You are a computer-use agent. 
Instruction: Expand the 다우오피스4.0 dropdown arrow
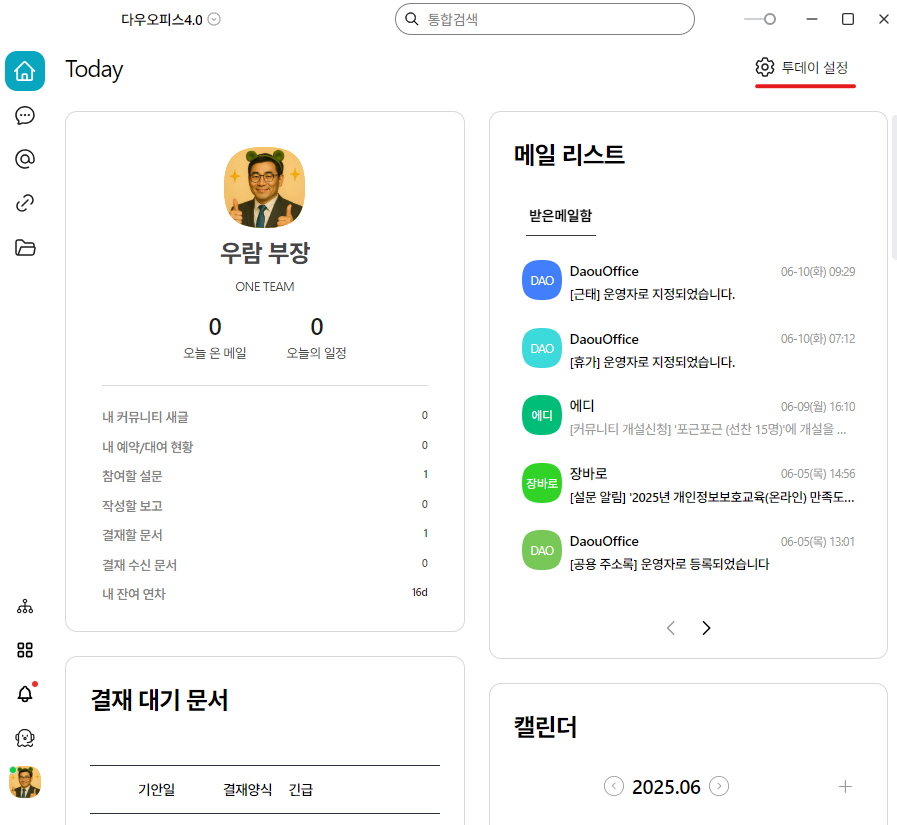pos(214,19)
